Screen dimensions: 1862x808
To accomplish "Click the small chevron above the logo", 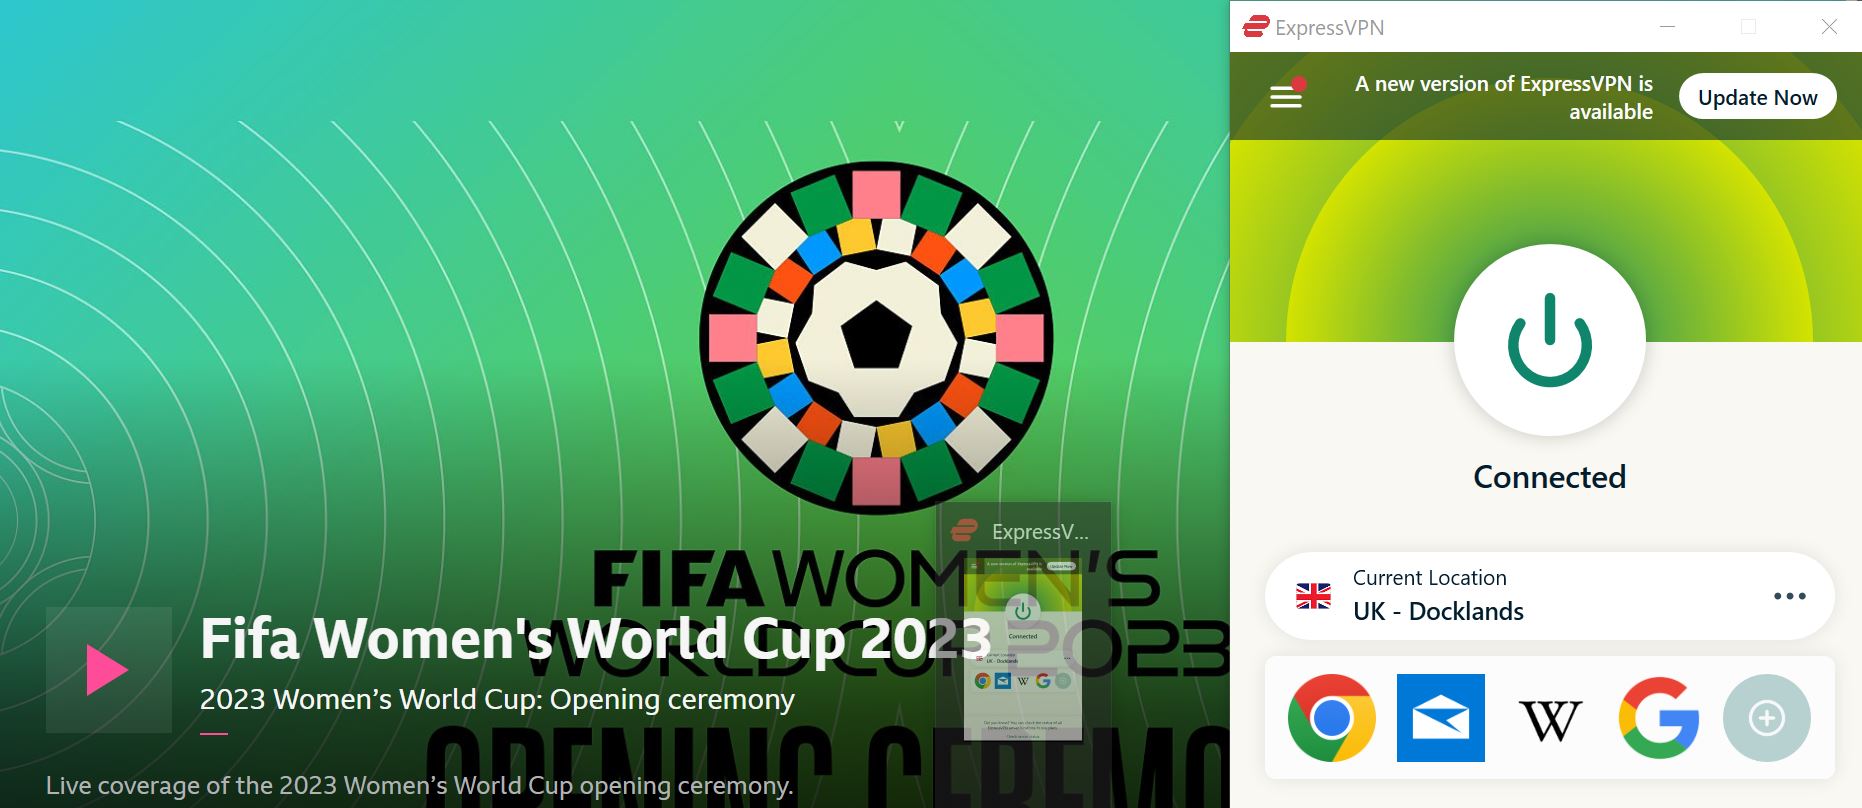I will (899, 126).
